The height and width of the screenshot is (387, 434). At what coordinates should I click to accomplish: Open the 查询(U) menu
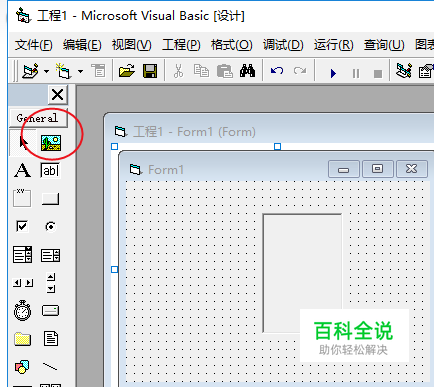pyautogui.click(x=384, y=45)
